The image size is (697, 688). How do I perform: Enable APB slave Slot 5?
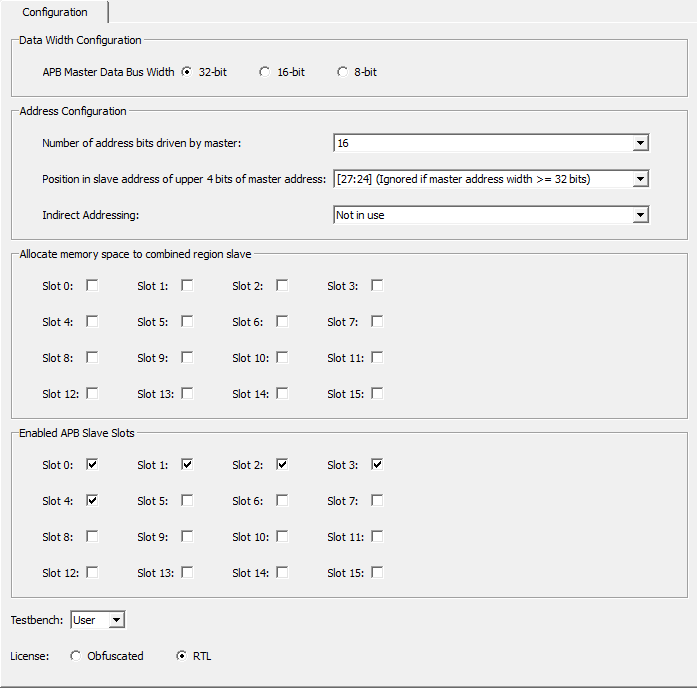click(187, 500)
